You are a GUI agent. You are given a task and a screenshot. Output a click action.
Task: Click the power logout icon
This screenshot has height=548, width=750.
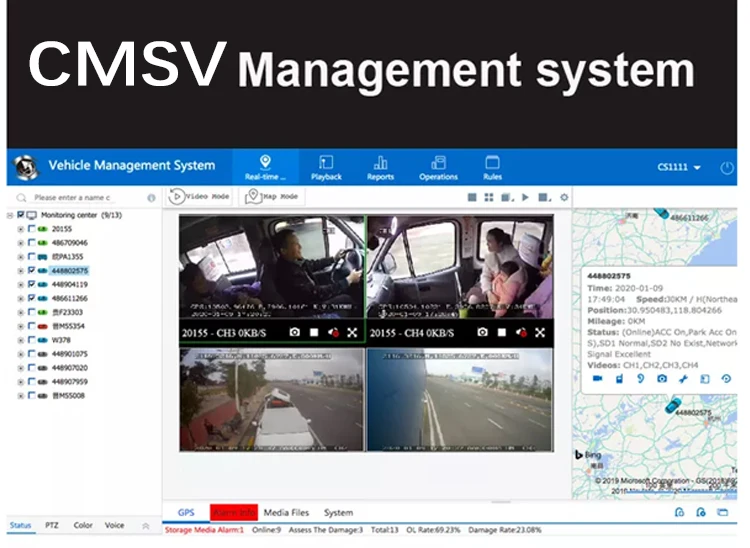(727, 167)
